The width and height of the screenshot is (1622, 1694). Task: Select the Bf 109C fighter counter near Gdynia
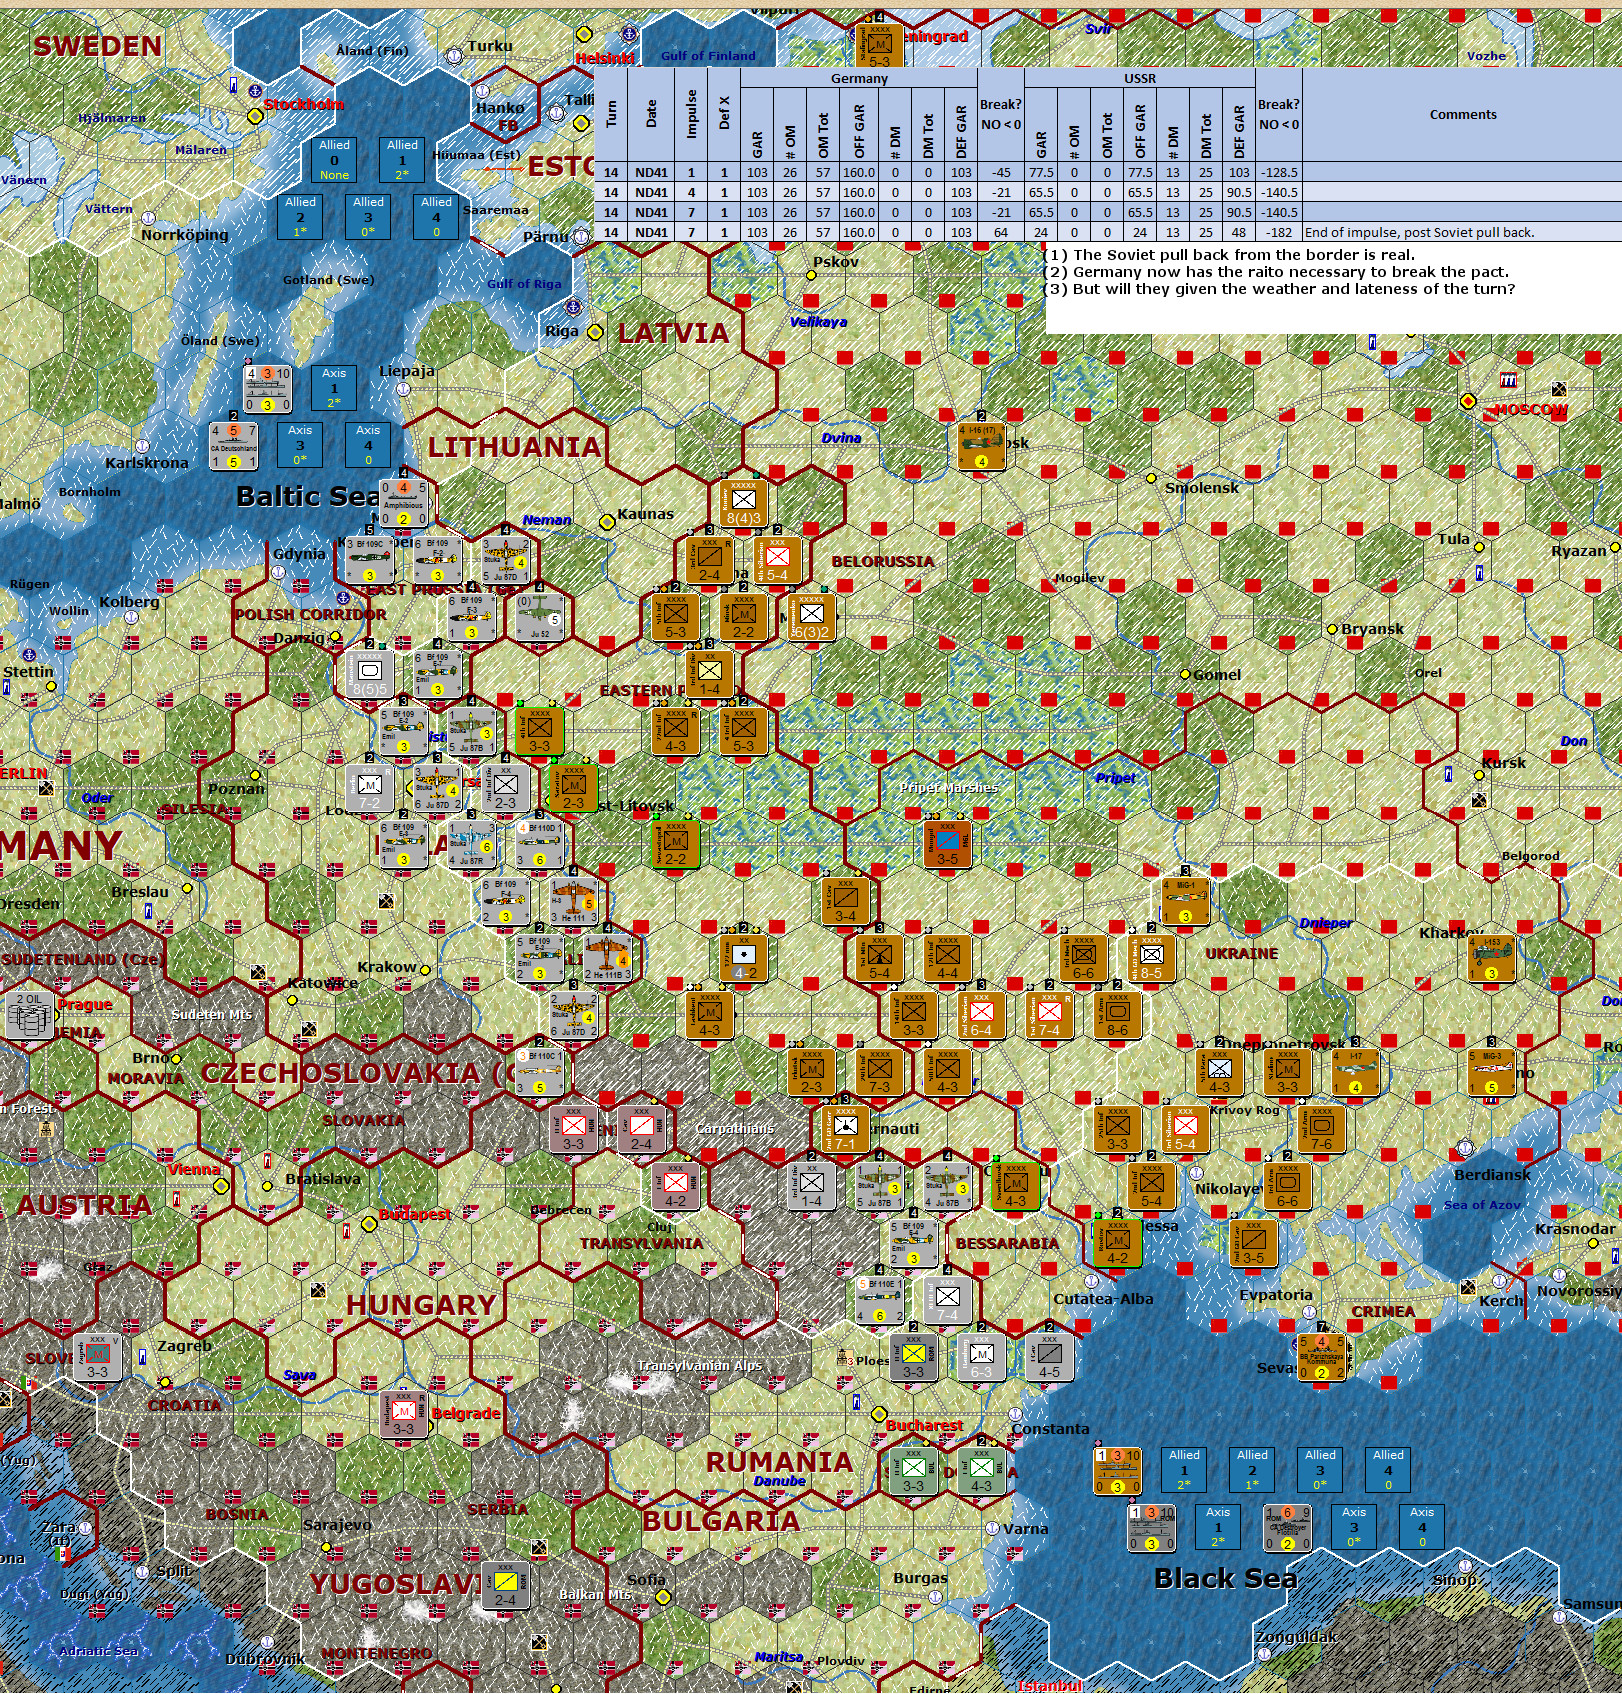tap(369, 560)
